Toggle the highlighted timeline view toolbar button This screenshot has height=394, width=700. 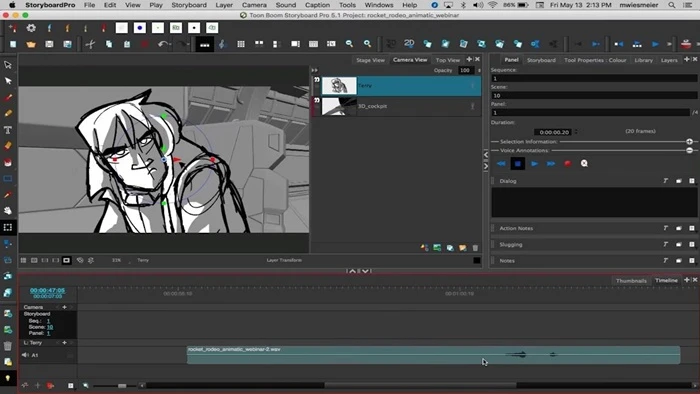(x=204, y=45)
